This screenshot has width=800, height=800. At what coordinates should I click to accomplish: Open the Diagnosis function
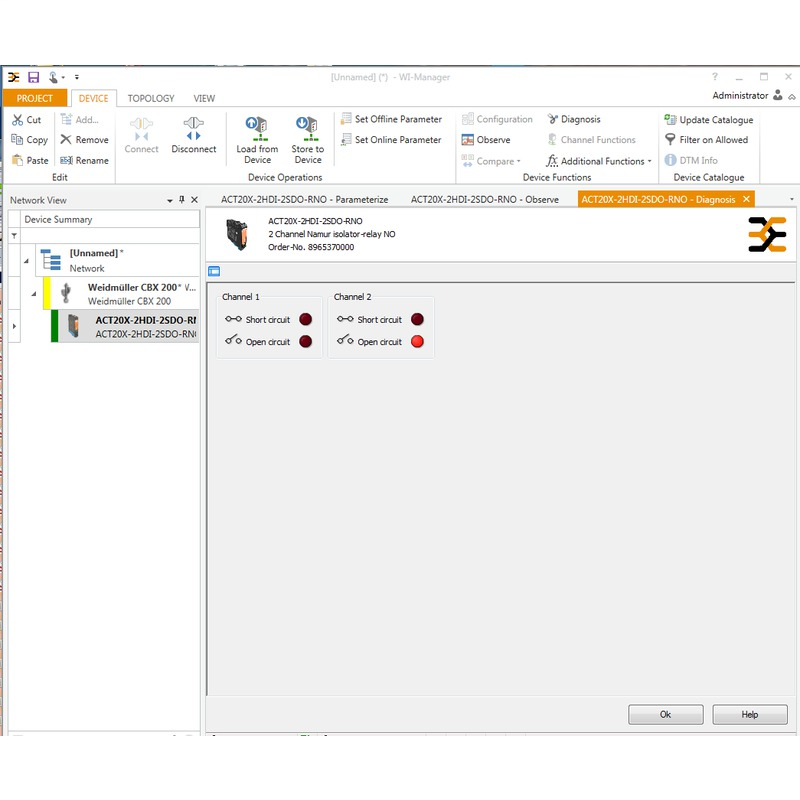pyautogui.click(x=574, y=119)
